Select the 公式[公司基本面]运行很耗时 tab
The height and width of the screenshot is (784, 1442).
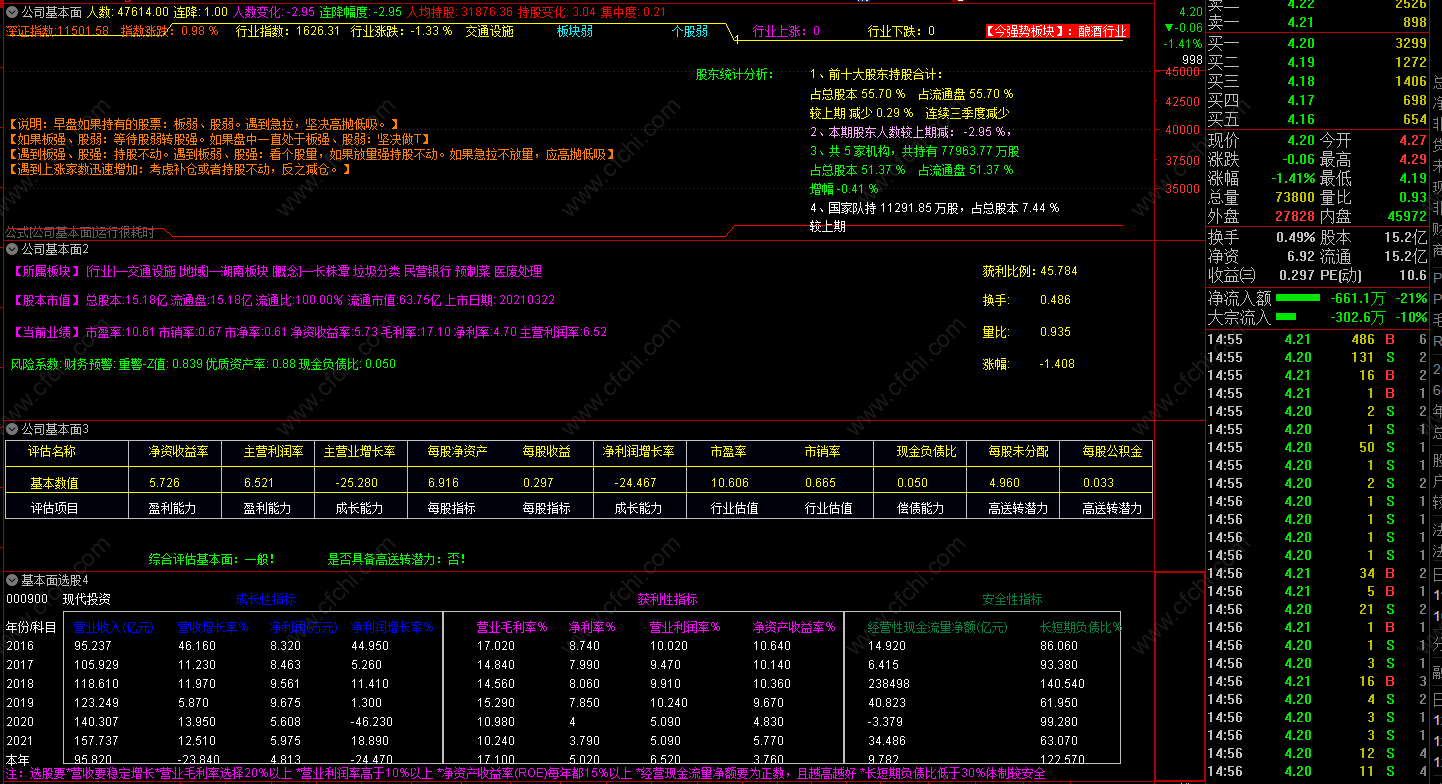point(80,232)
